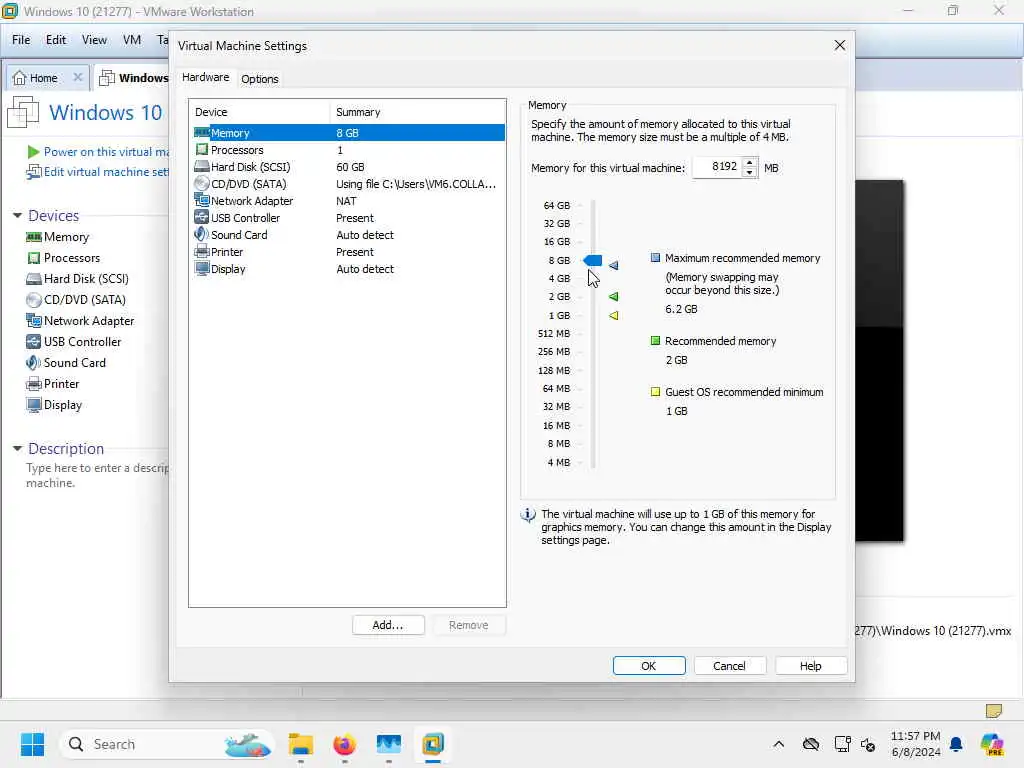This screenshot has width=1024, height=768.
Task: Open Sound Card in main window Devices panel
Action: [66, 362]
